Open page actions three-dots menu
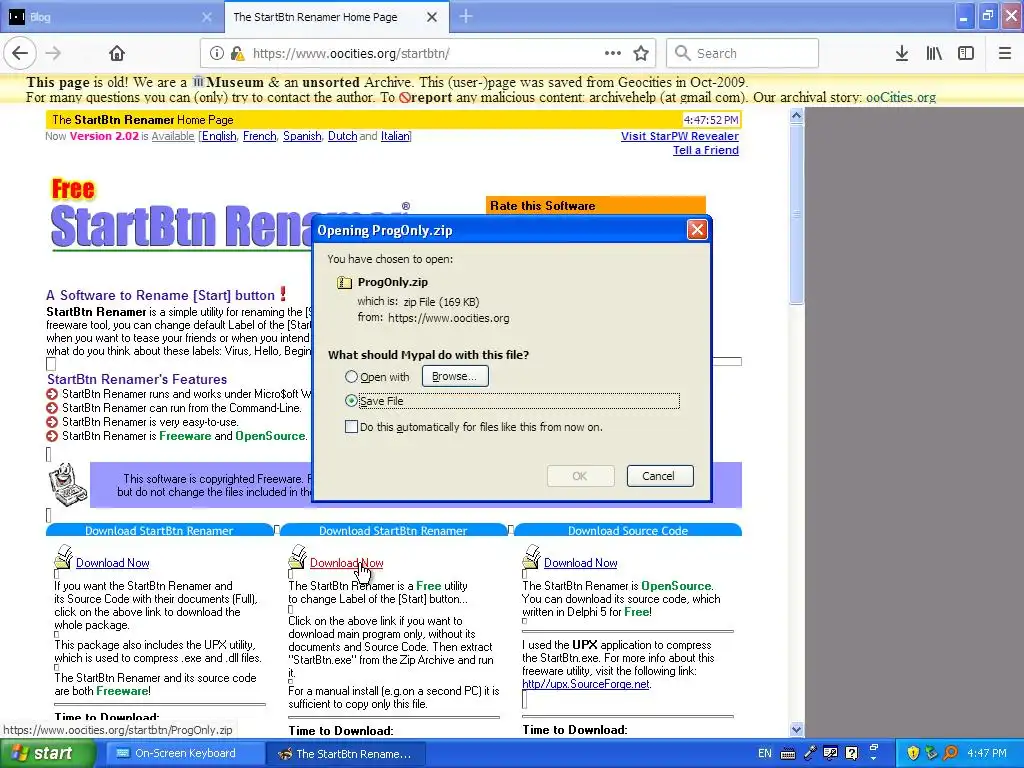Viewport: 1024px width, 768px height. click(x=613, y=53)
